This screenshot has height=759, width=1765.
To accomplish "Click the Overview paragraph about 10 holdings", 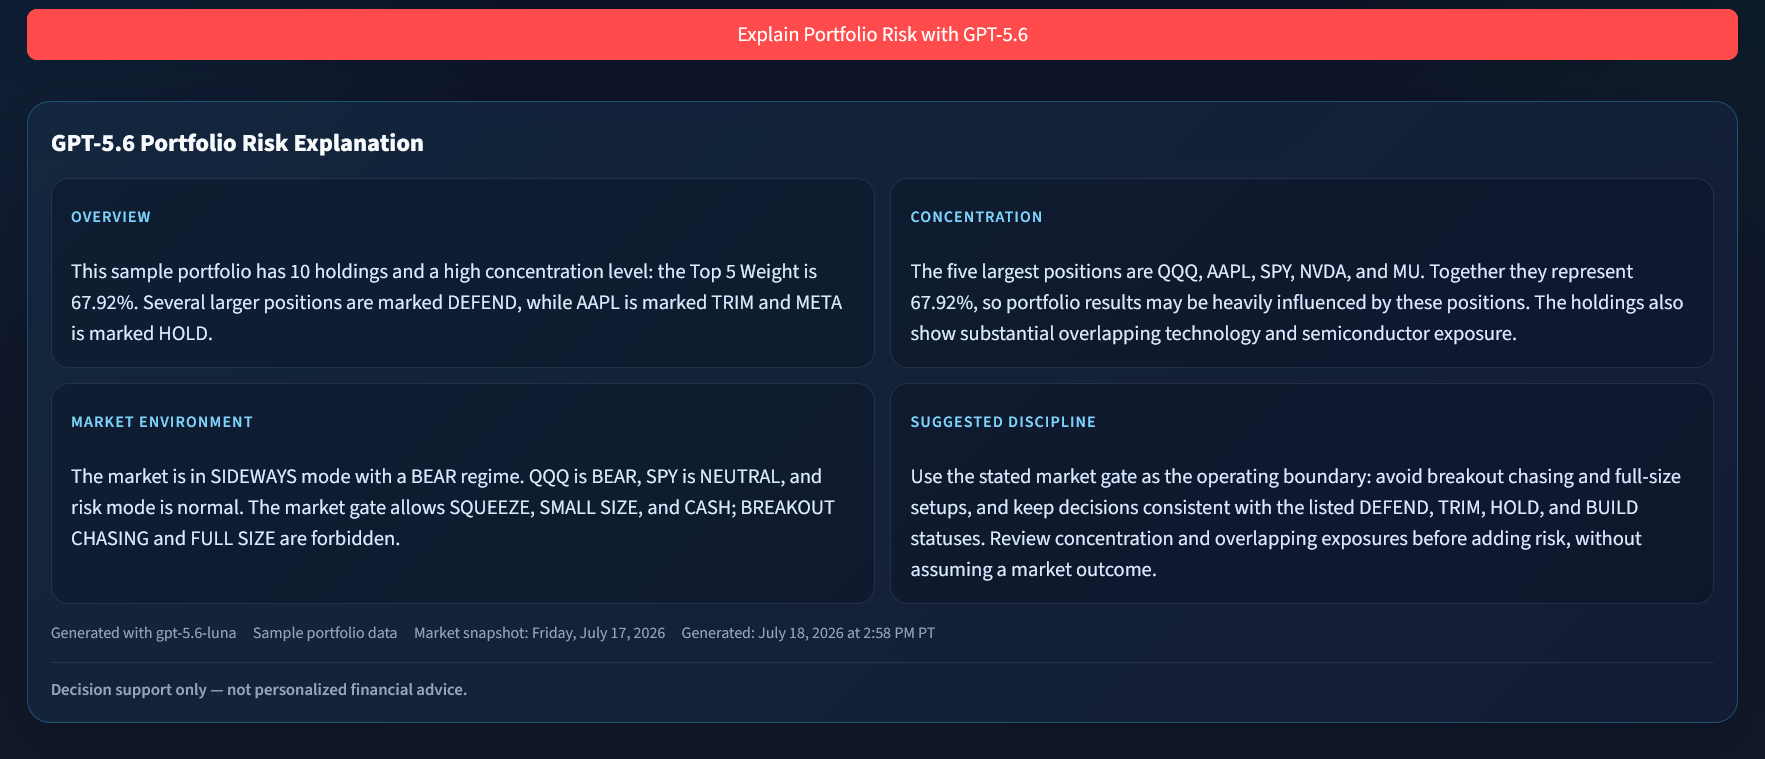I will (457, 302).
